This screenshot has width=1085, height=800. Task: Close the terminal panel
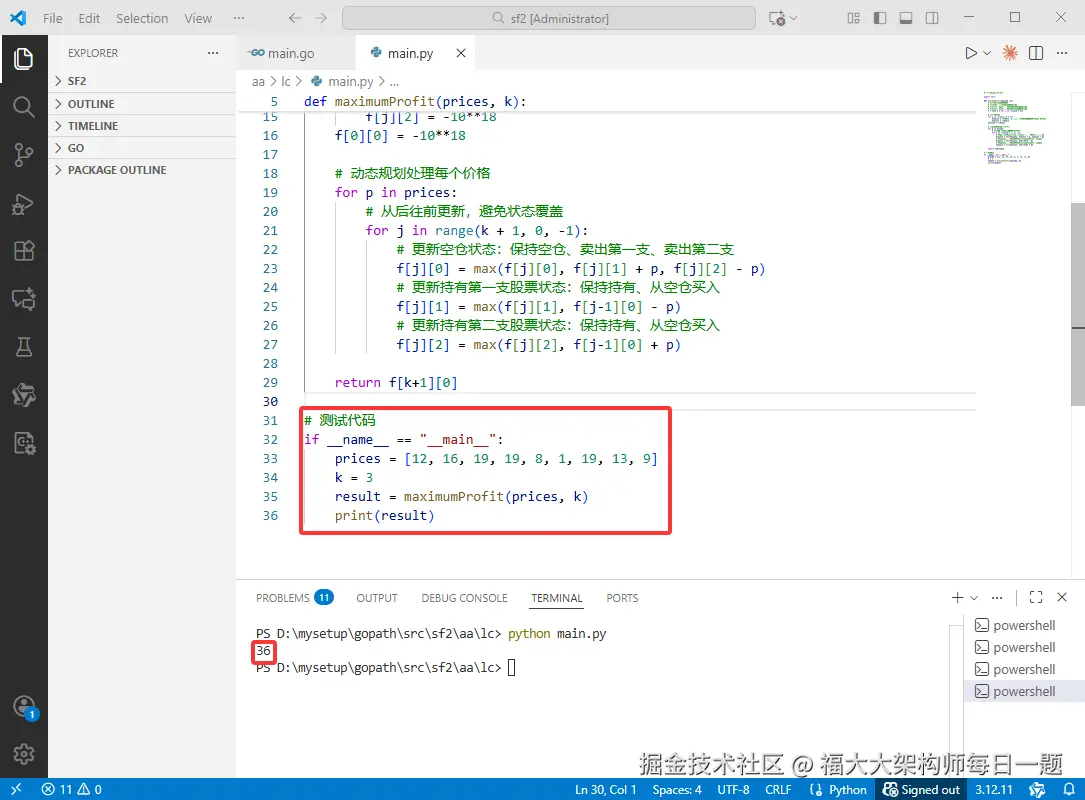tap(1062, 597)
